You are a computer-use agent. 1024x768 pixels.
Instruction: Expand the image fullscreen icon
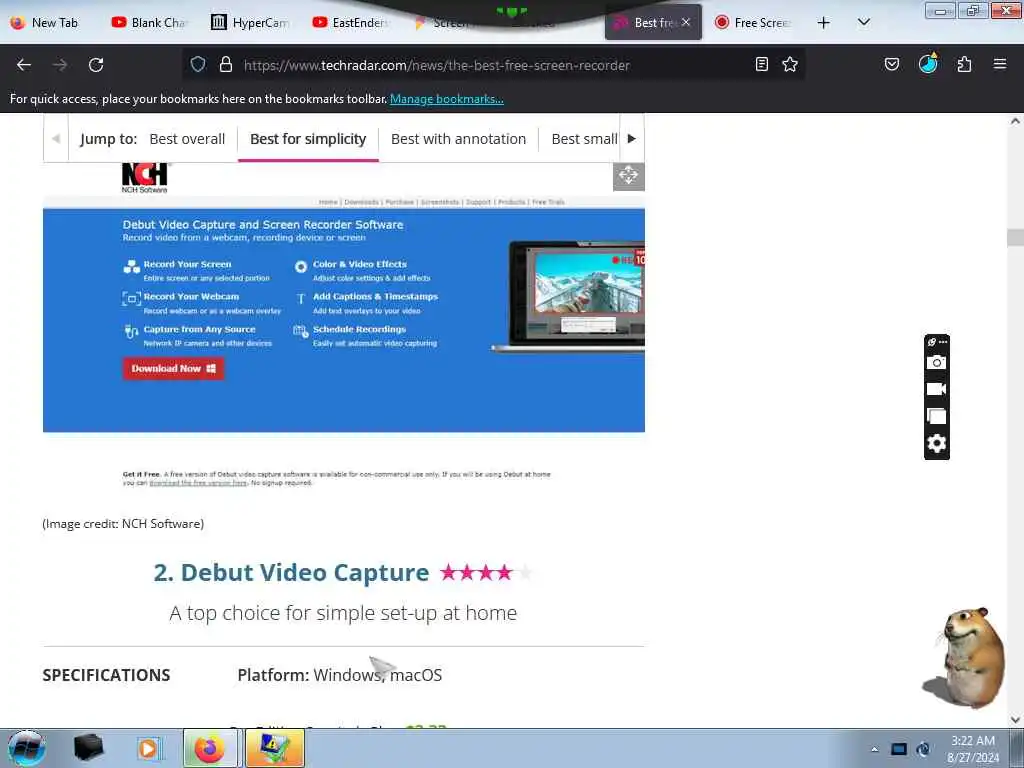(628, 175)
